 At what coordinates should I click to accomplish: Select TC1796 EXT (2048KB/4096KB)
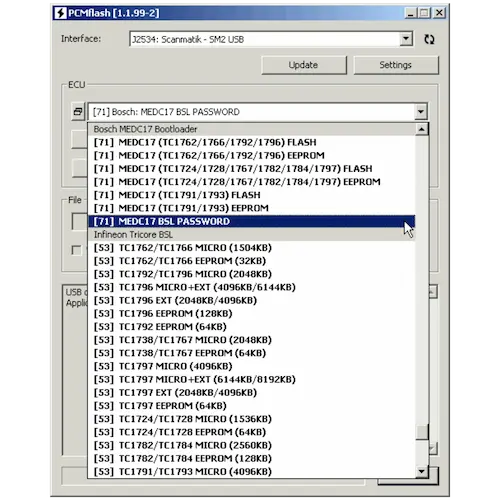point(251,300)
